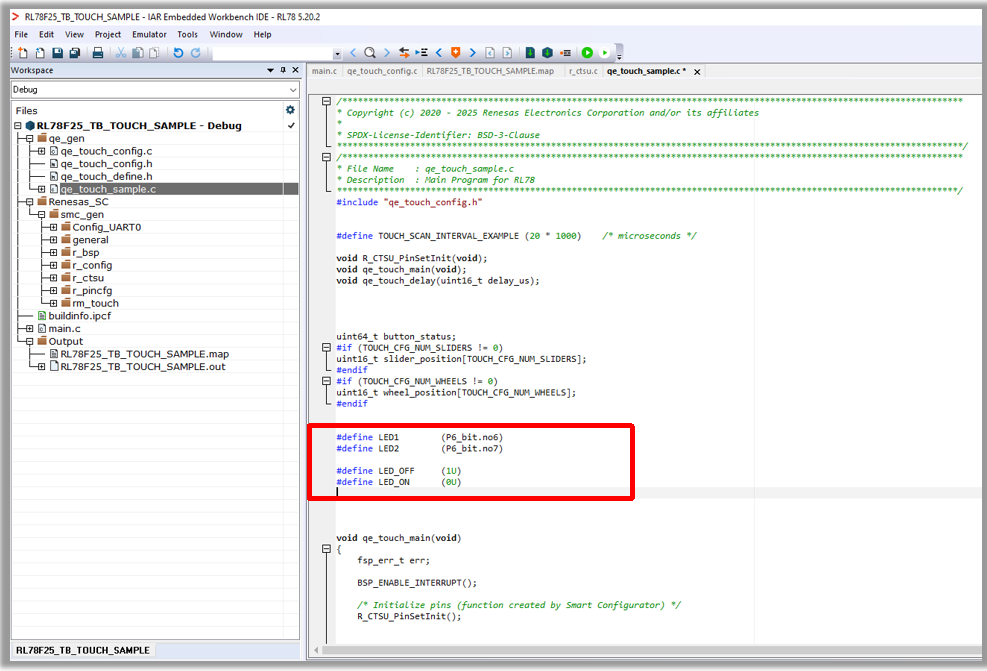Click the New Document icon

22,53
